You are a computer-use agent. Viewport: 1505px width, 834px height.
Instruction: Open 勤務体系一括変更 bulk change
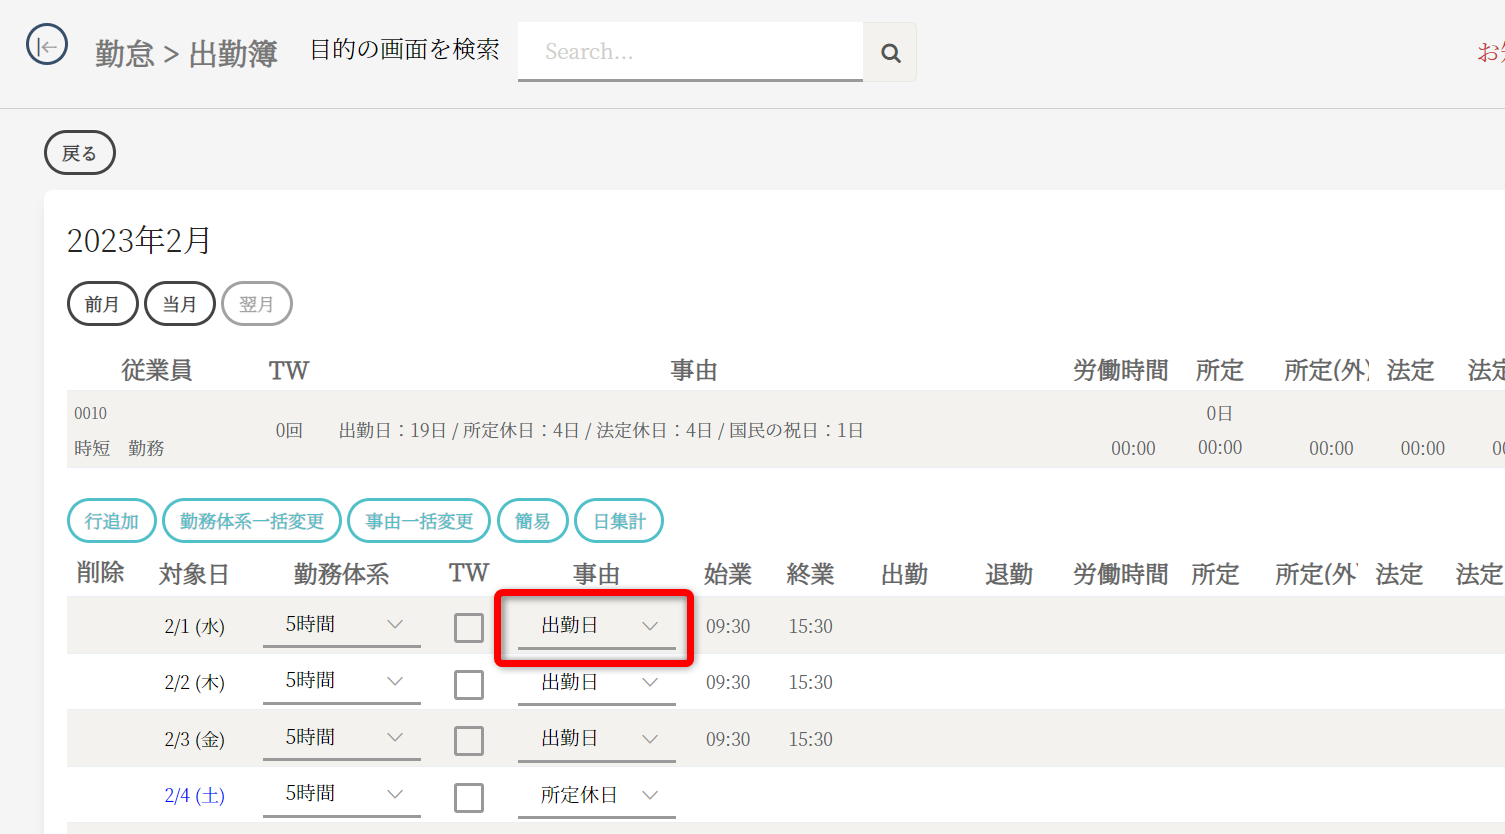click(x=252, y=521)
